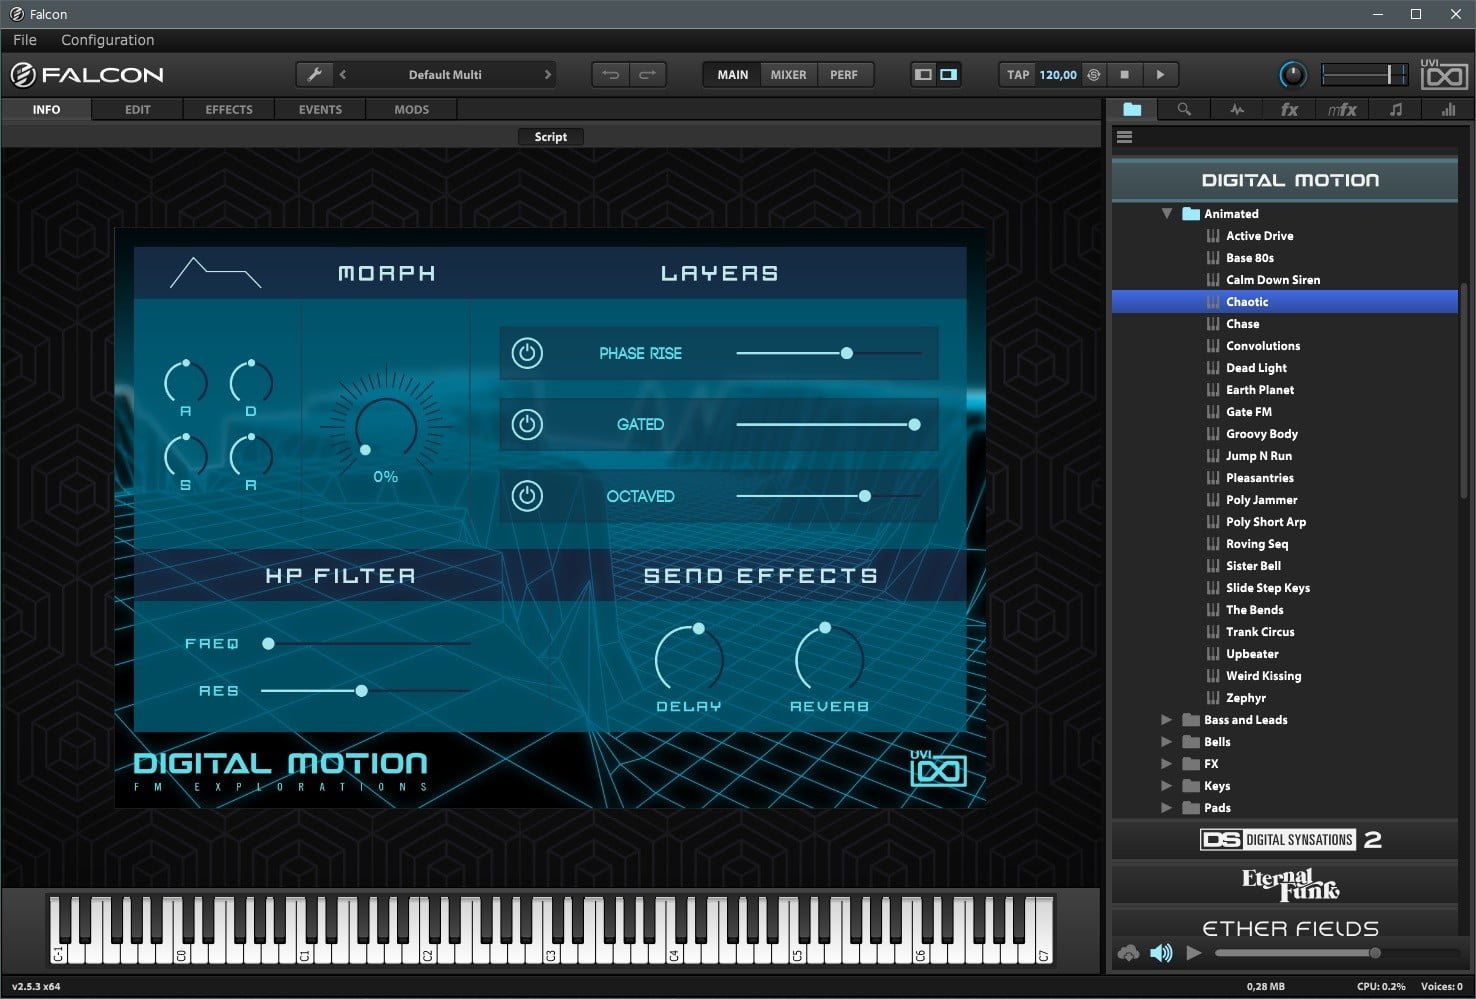Click the wrench settings icon in the toolbar
Screen dimensions: 1476x999
pos(314,73)
